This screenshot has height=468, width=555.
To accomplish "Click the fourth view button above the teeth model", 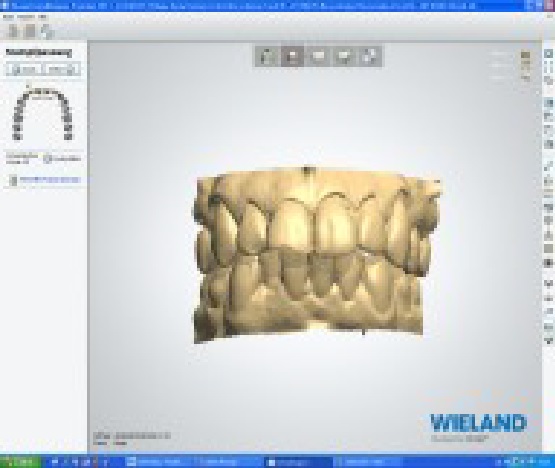I will point(344,56).
